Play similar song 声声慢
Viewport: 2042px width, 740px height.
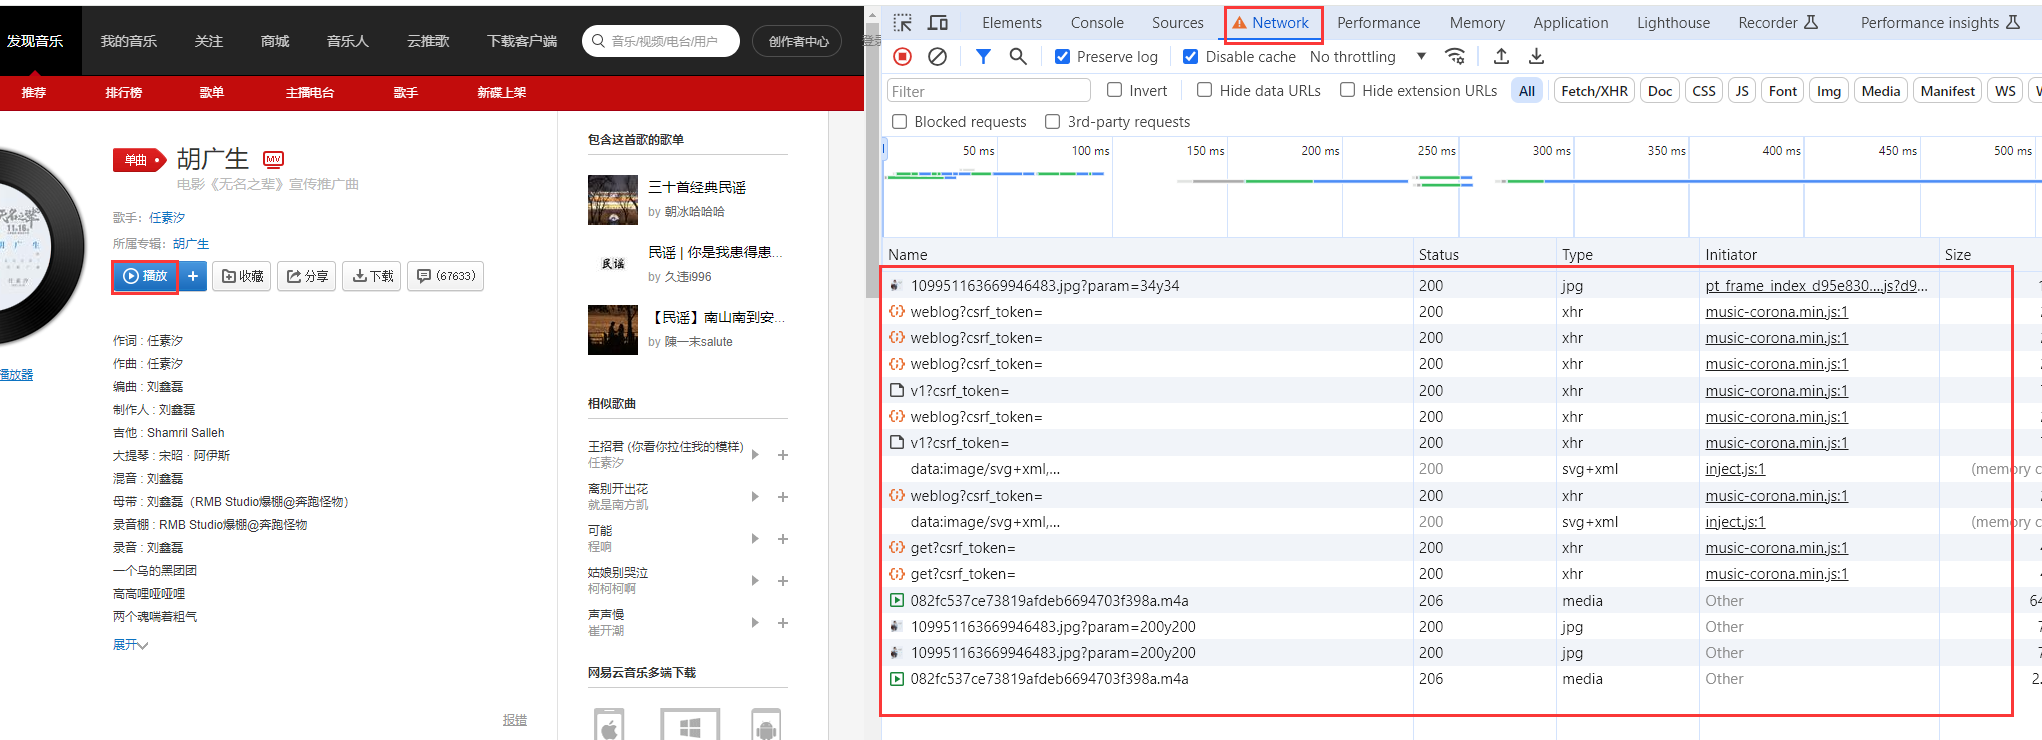(756, 623)
